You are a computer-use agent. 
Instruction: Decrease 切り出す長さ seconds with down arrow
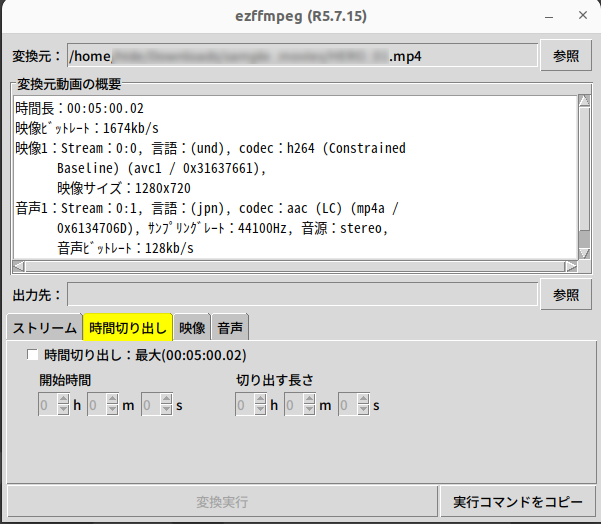click(x=363, y=410)
